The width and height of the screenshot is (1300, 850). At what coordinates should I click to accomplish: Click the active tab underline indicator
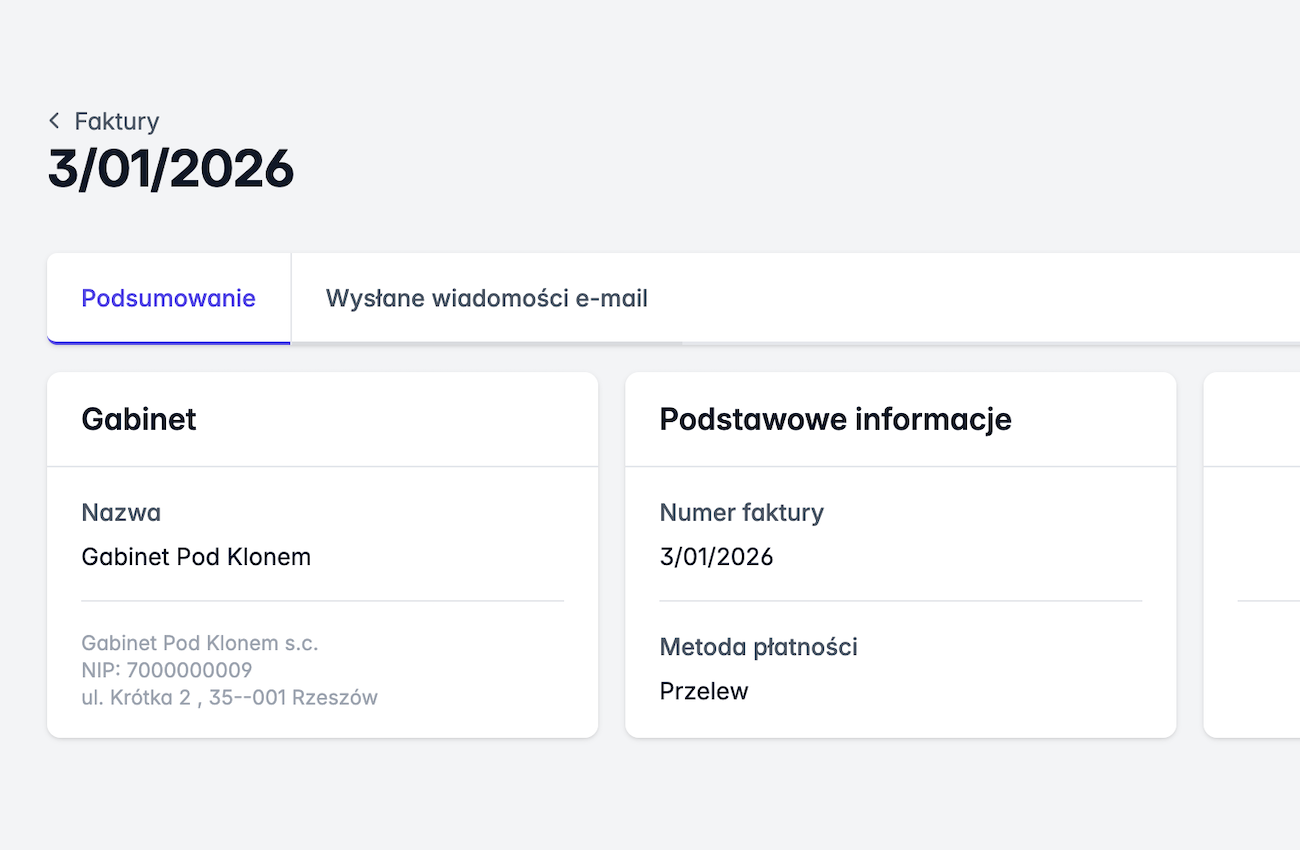click(x=168, y=342)
